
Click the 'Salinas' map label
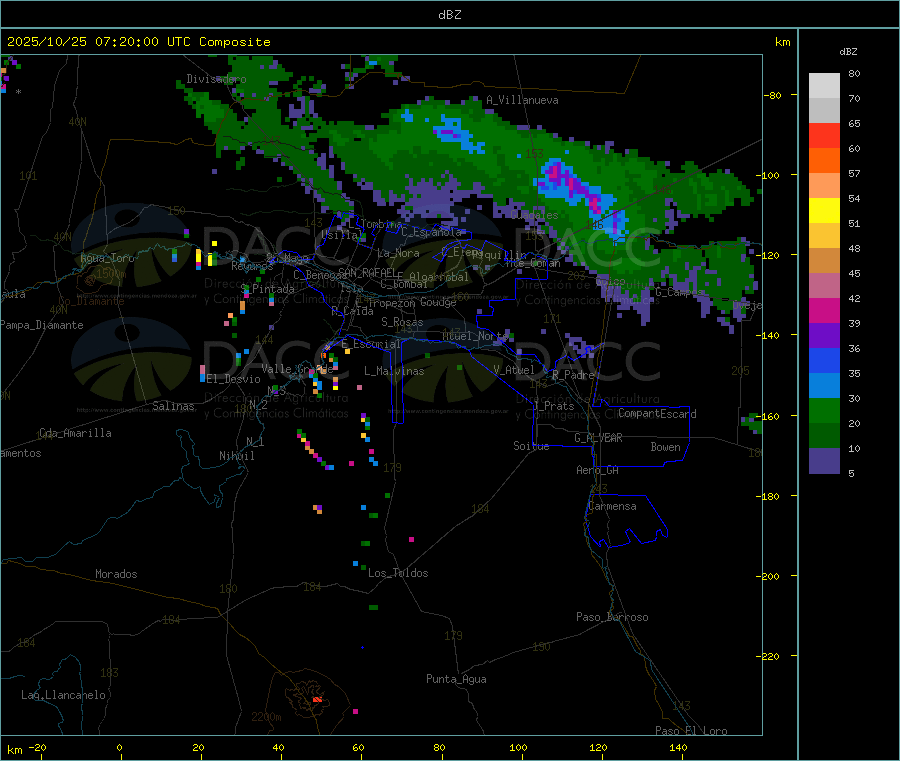(173, 406)
